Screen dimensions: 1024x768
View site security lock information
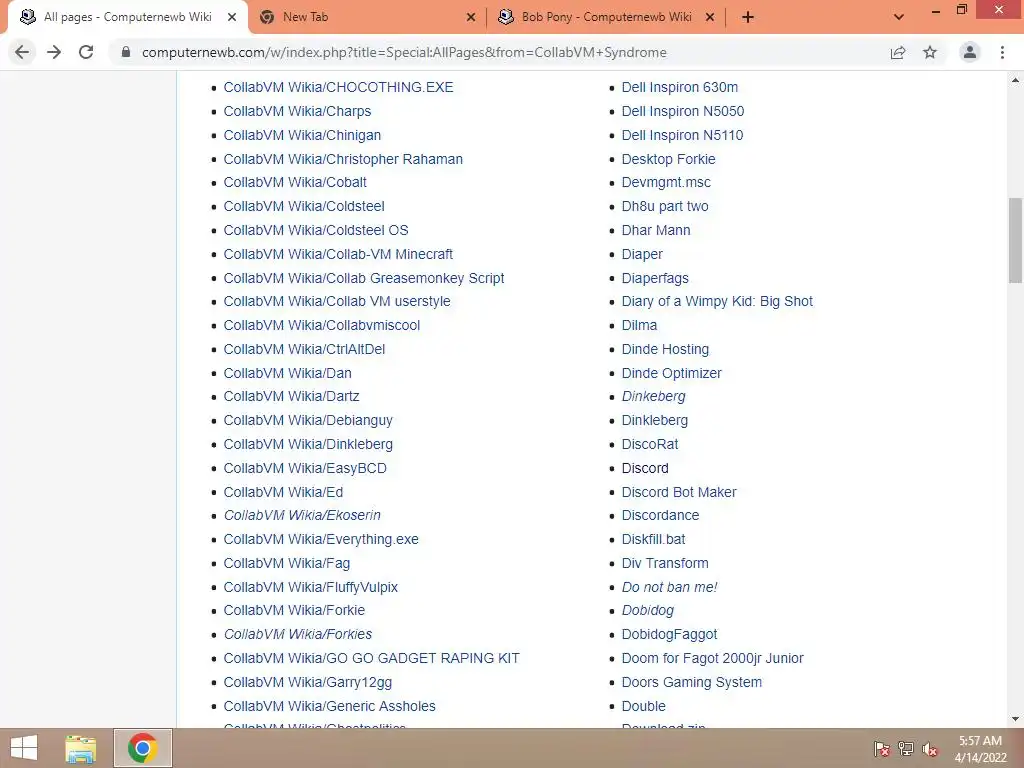click(x=126, y=52)
